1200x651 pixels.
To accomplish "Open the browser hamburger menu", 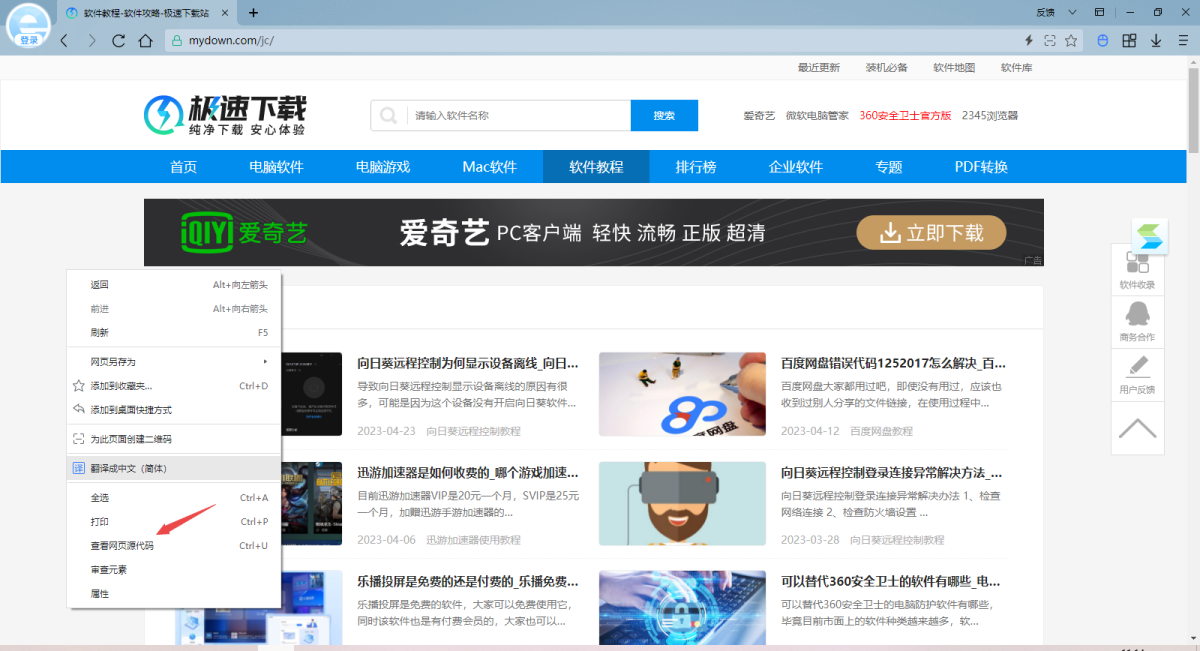I will (1183, 41).
